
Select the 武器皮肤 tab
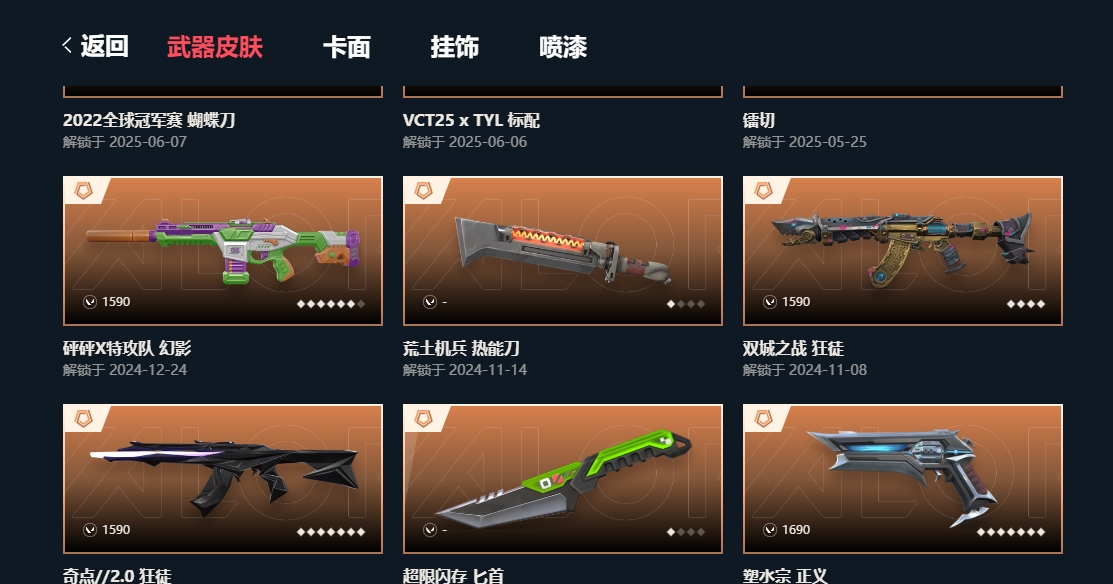tap(214, 47)
